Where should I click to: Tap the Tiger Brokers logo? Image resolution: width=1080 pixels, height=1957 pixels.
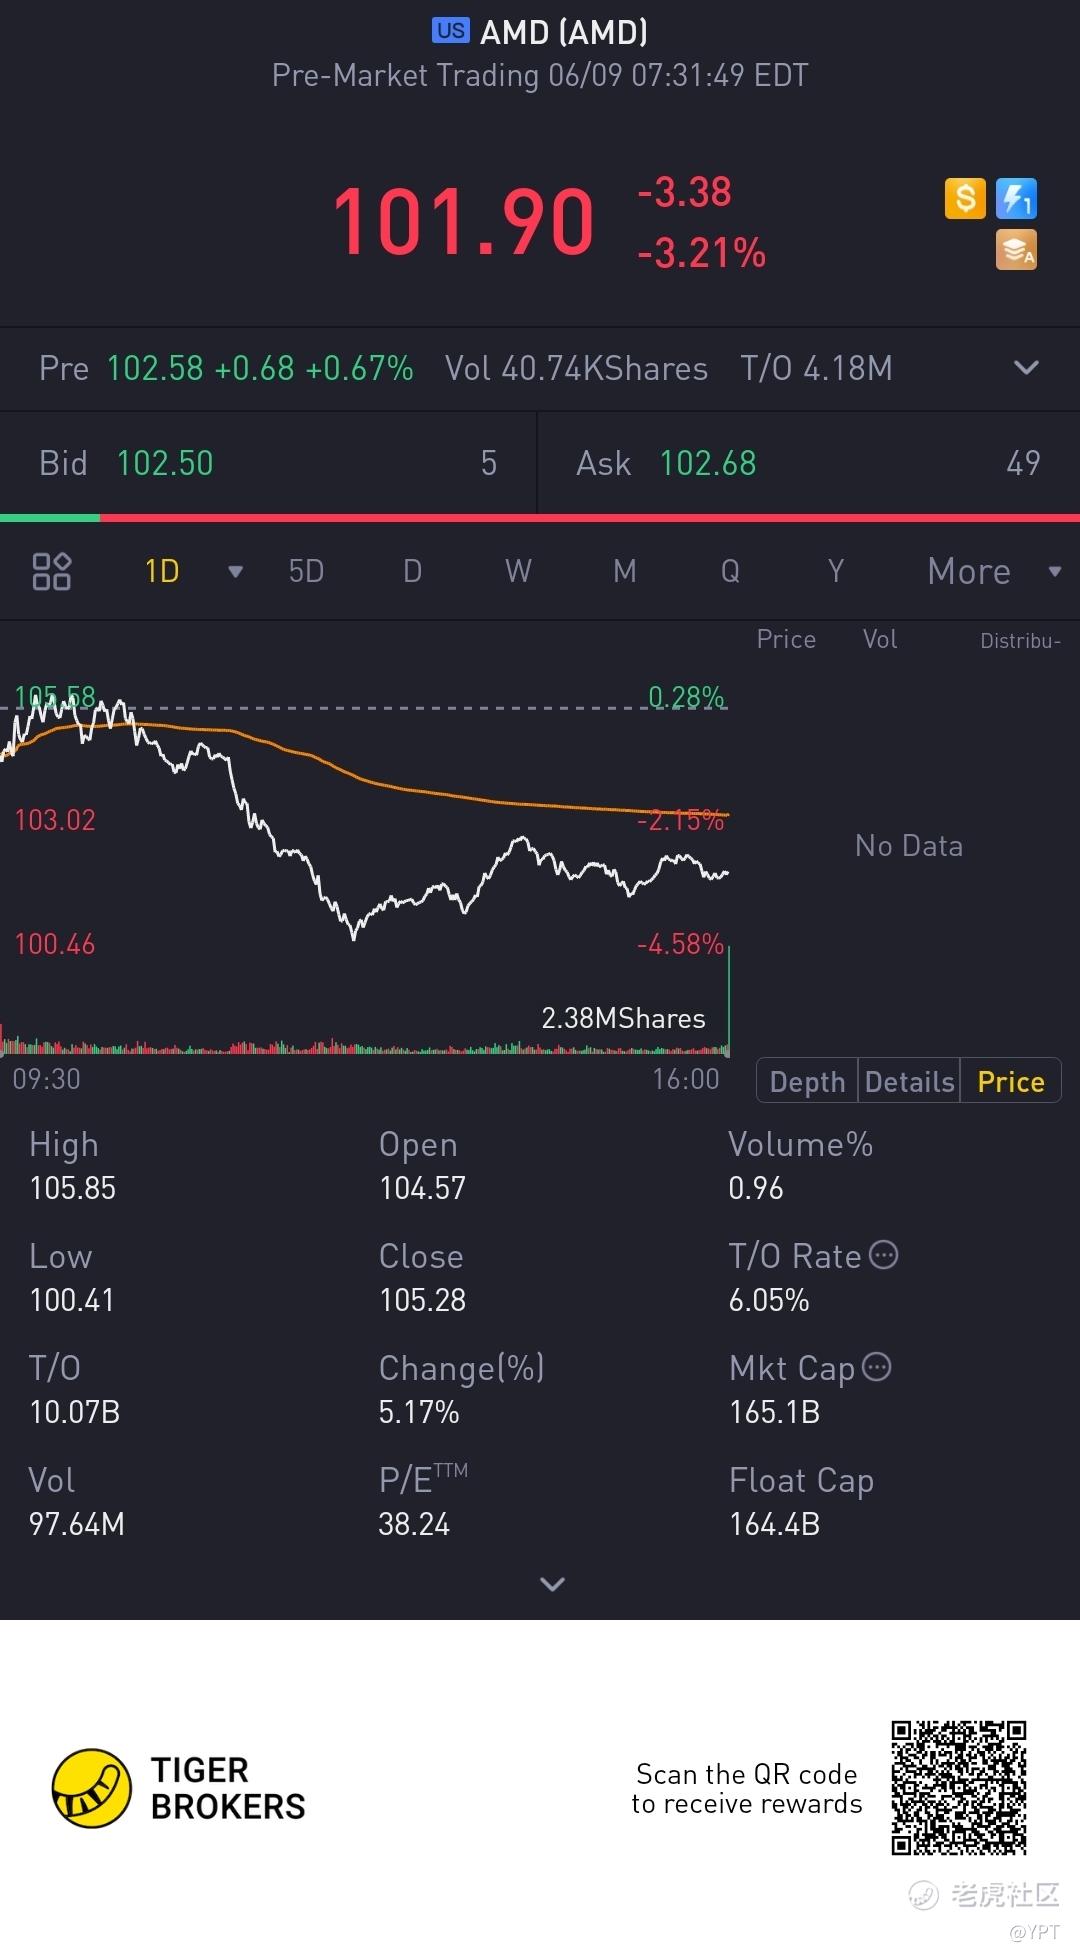[179, 1789]
